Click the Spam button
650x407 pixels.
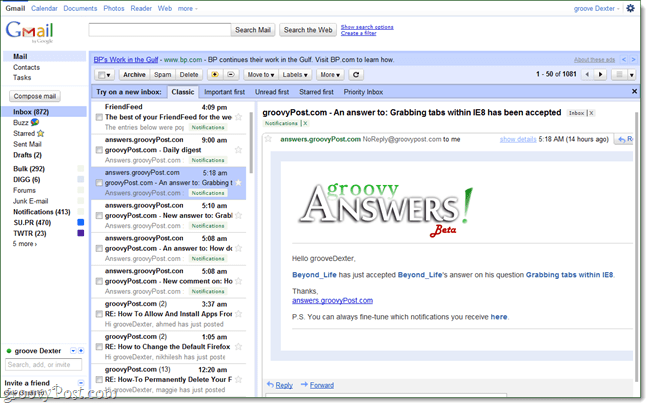162,75
